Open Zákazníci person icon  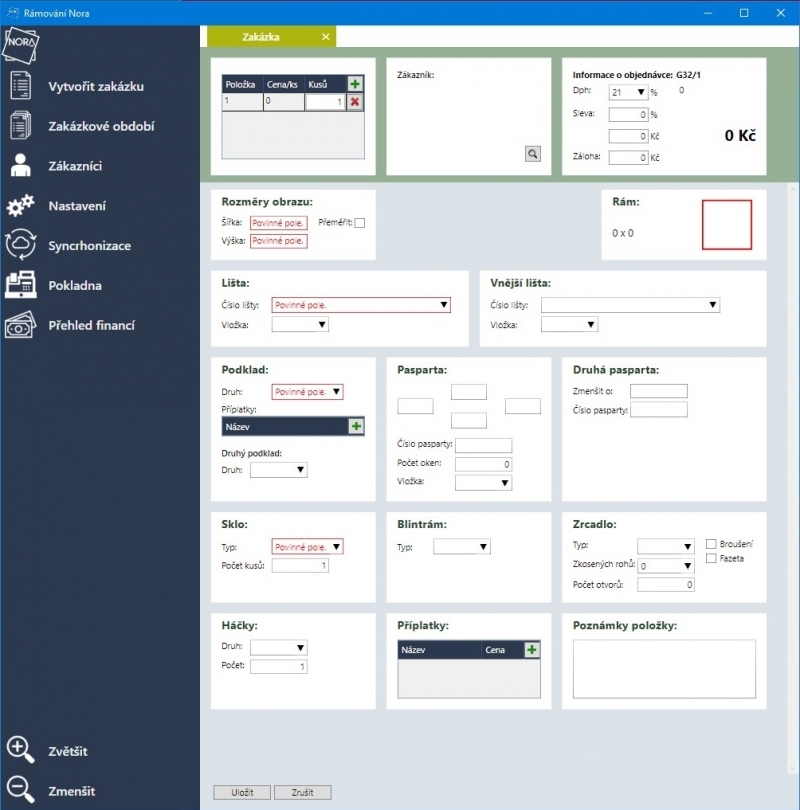click(x=21, y=166)
